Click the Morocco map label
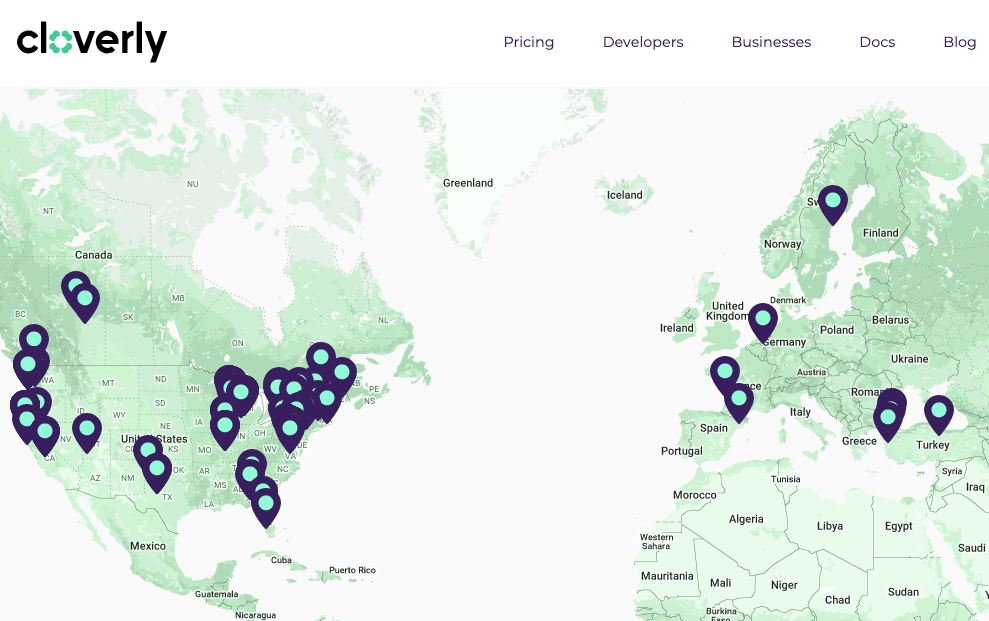The height and width of the screenshot is (621, 989). coord(694,495)
